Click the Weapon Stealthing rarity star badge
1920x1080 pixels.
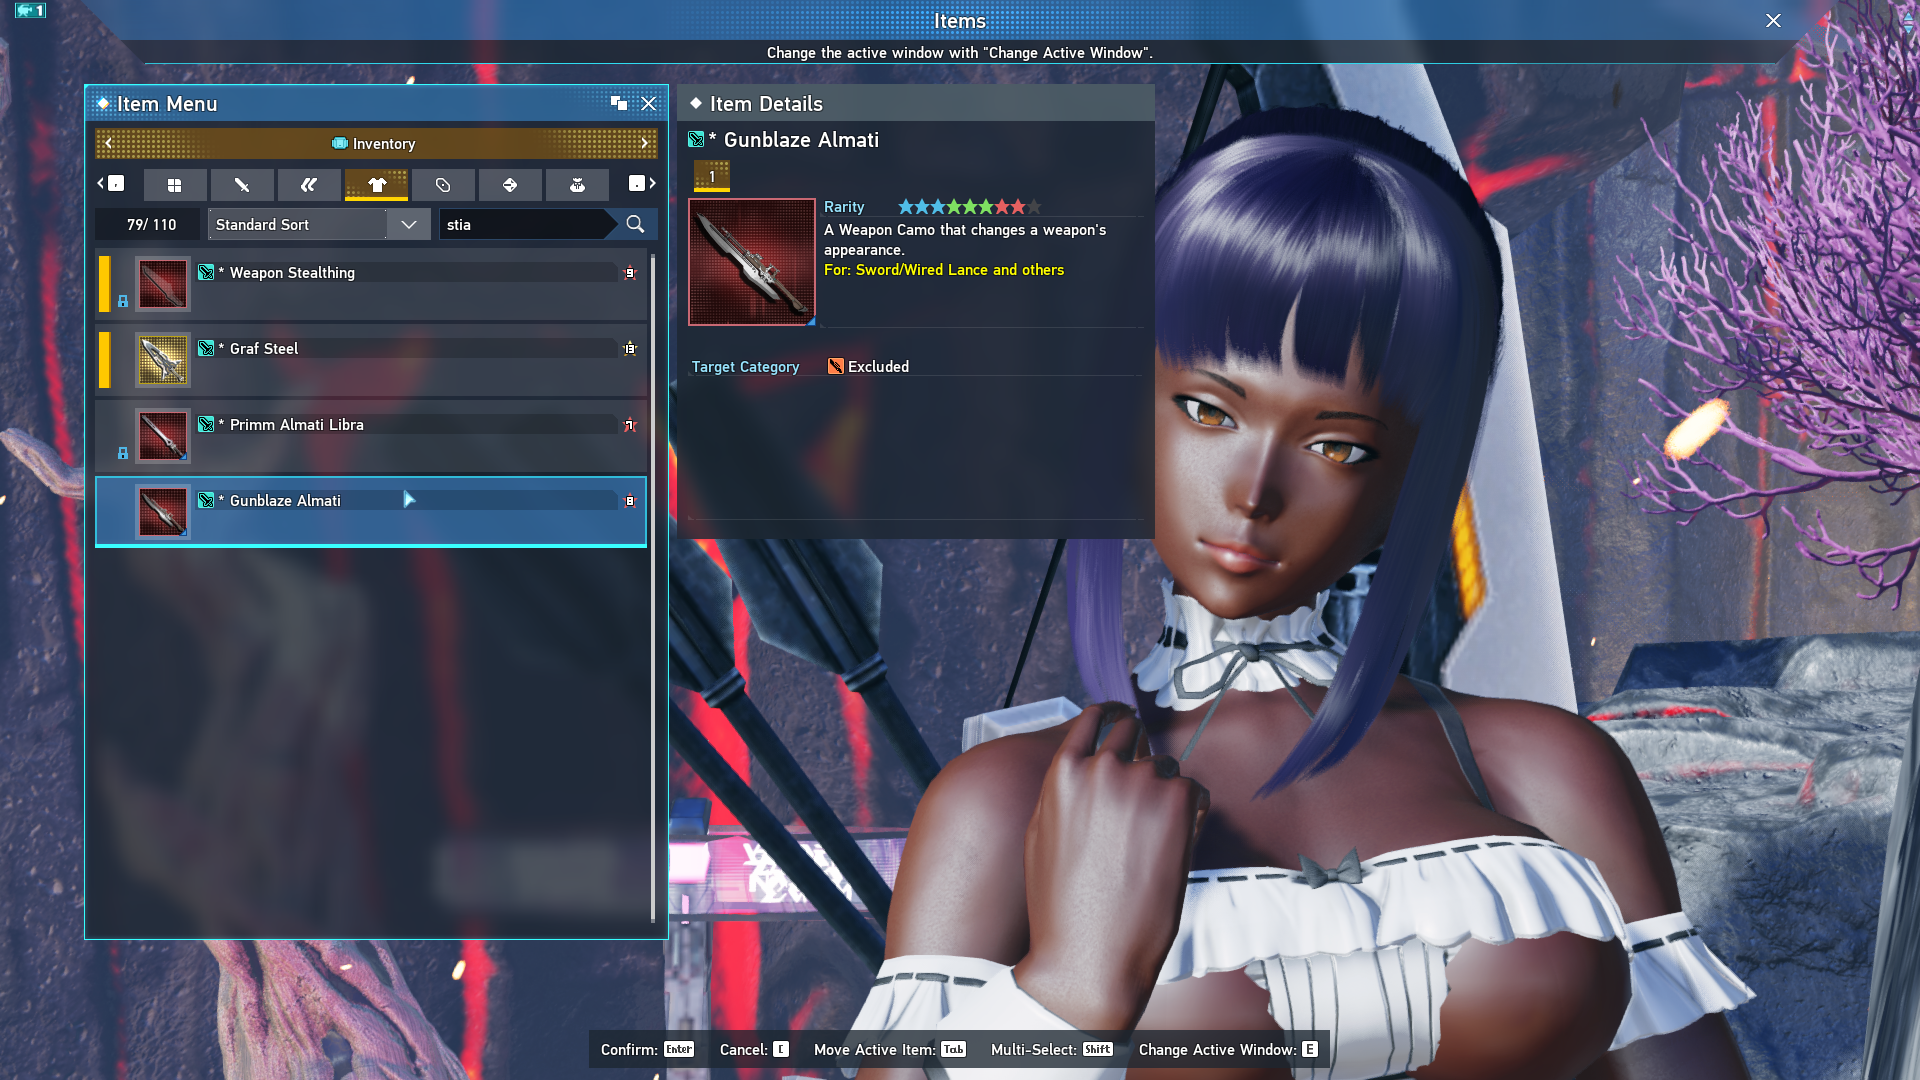pos(630,273)
